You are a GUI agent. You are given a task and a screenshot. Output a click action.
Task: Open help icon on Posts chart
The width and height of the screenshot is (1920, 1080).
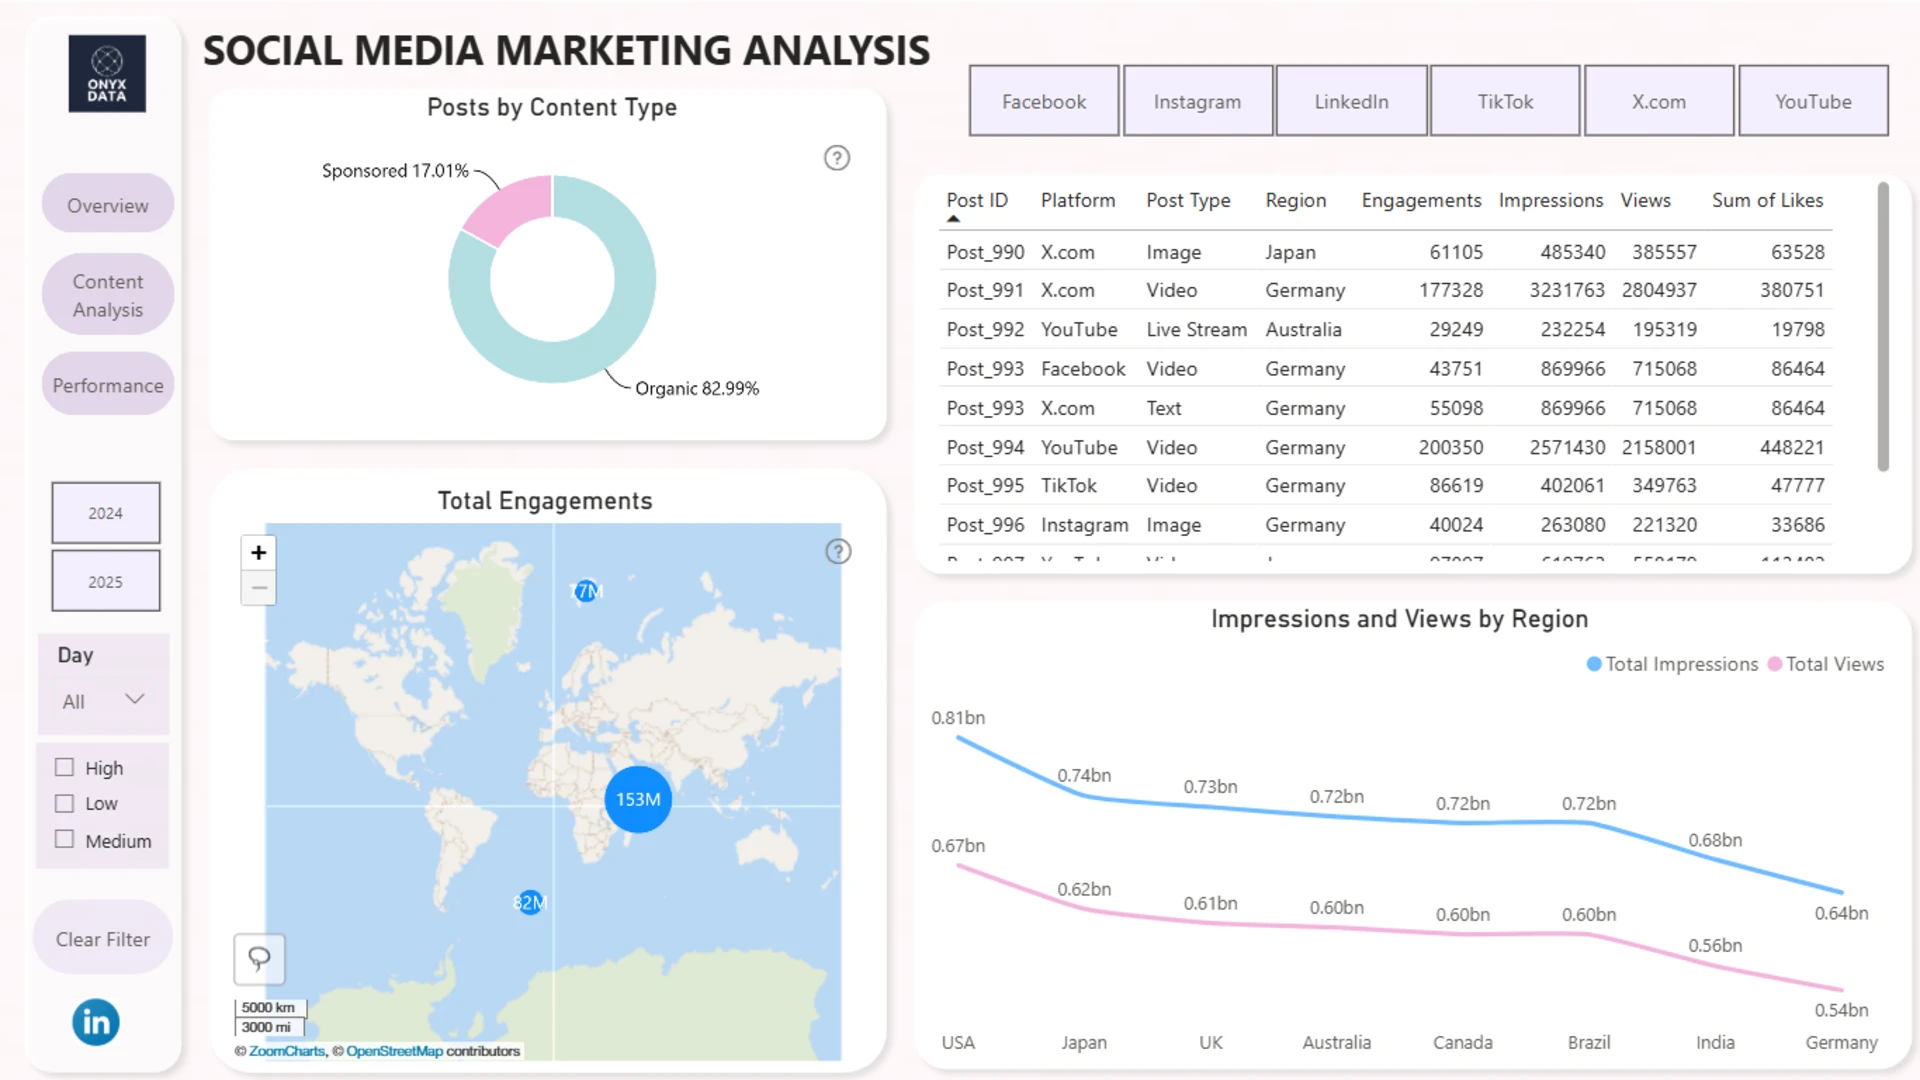[837, 158]
